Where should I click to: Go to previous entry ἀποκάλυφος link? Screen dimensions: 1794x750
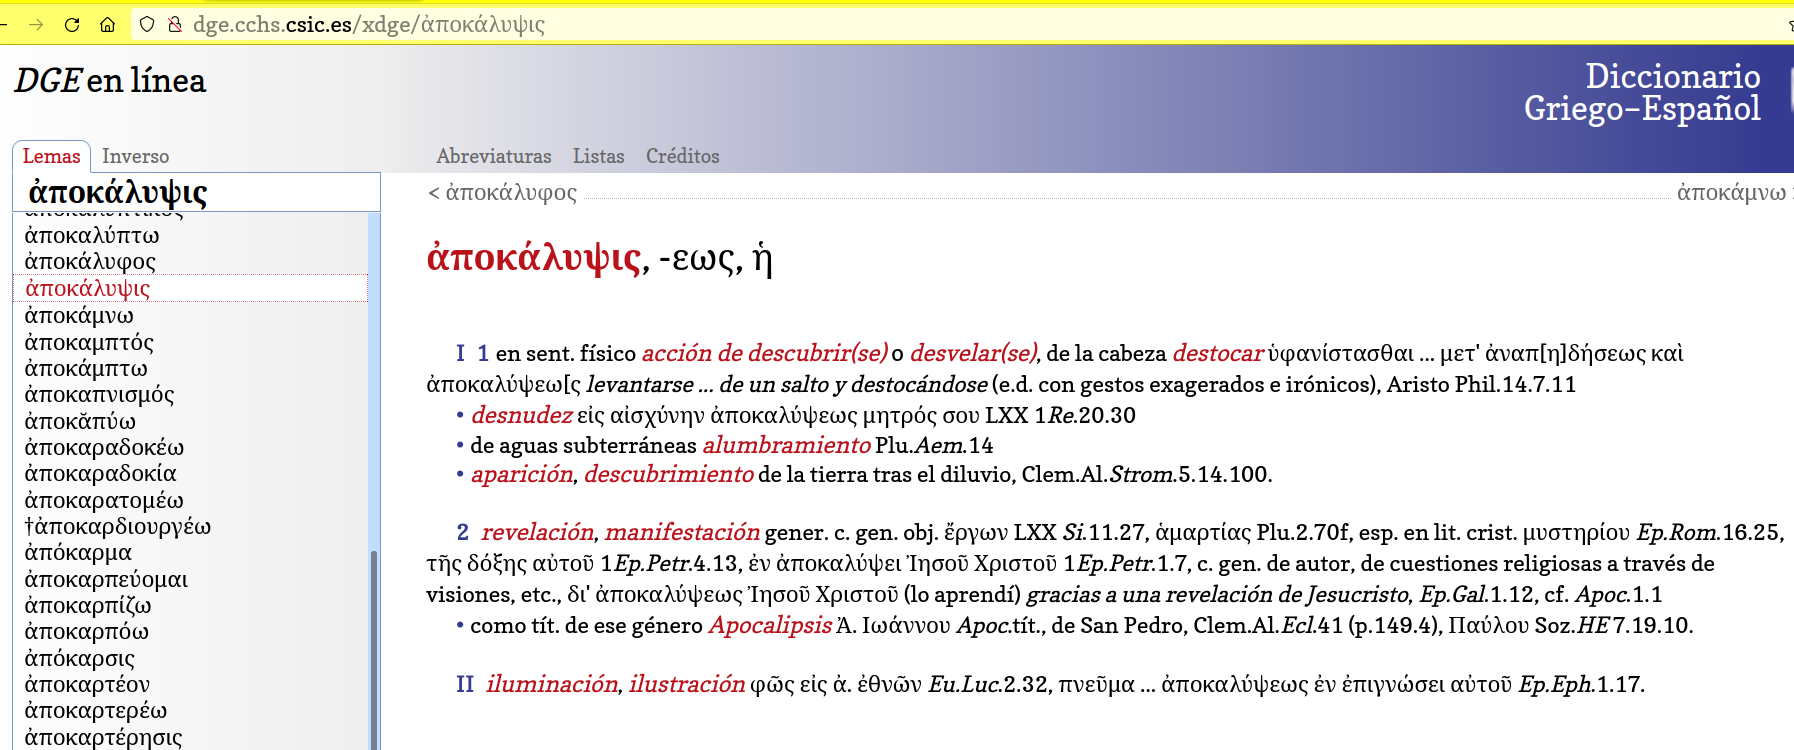(502, 192)
